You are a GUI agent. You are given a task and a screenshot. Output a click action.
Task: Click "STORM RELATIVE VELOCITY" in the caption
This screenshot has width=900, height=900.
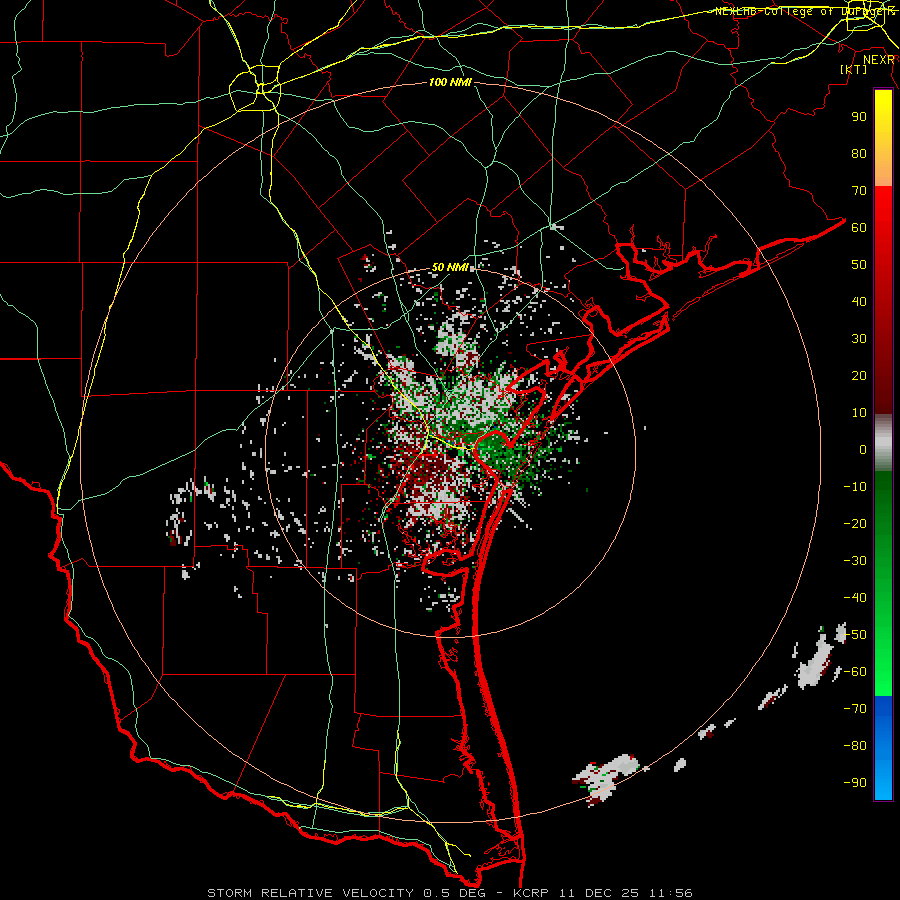coord(310,893)
